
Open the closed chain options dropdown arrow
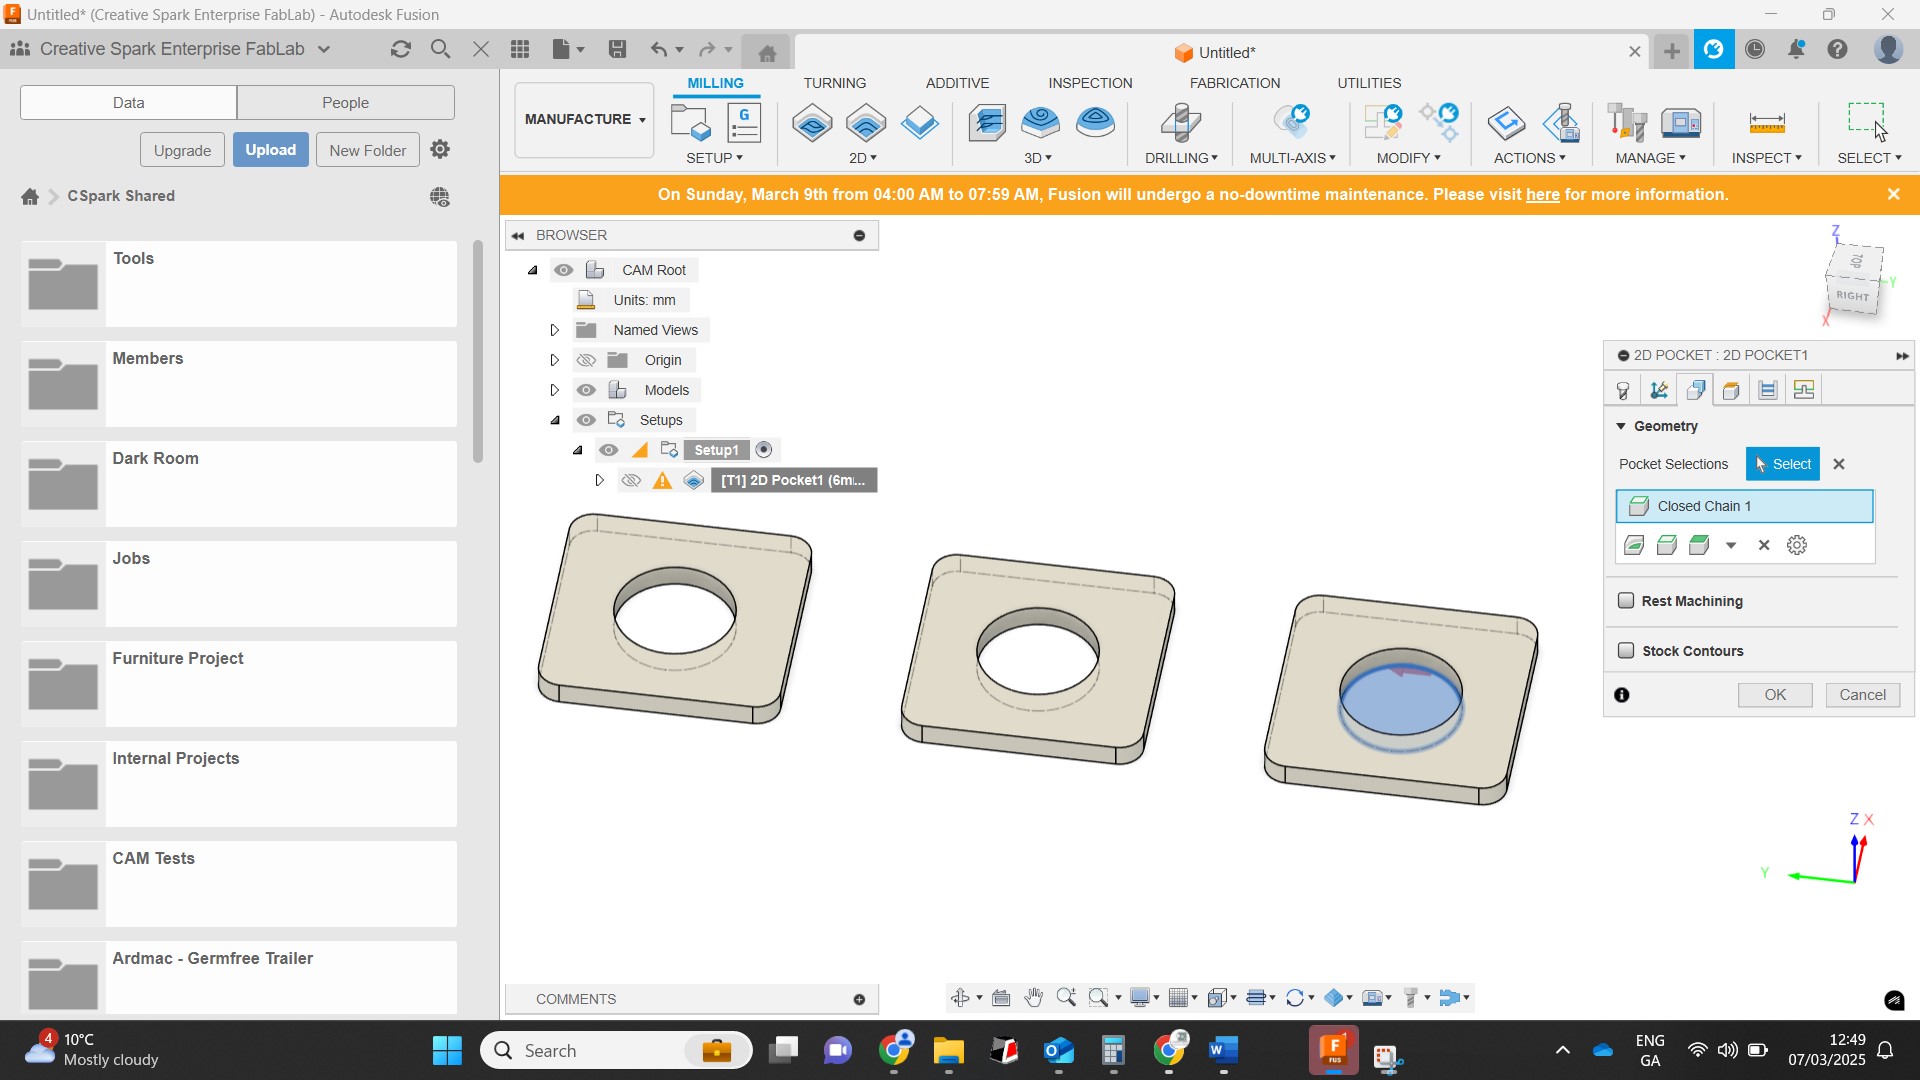coord(1731,545)
